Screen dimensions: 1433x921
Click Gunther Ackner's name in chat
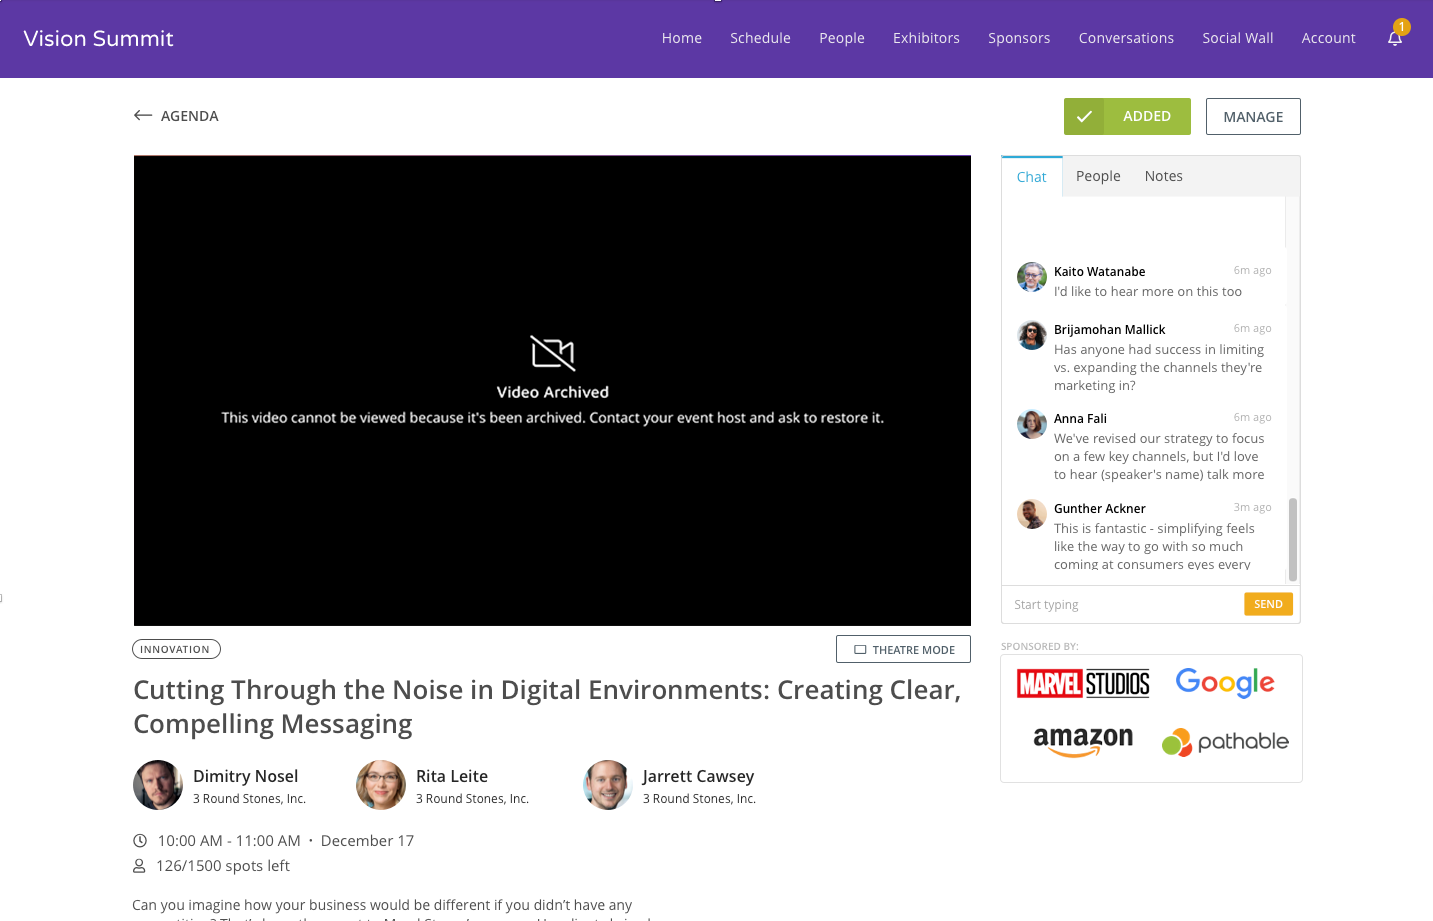tap(1099, 508)
